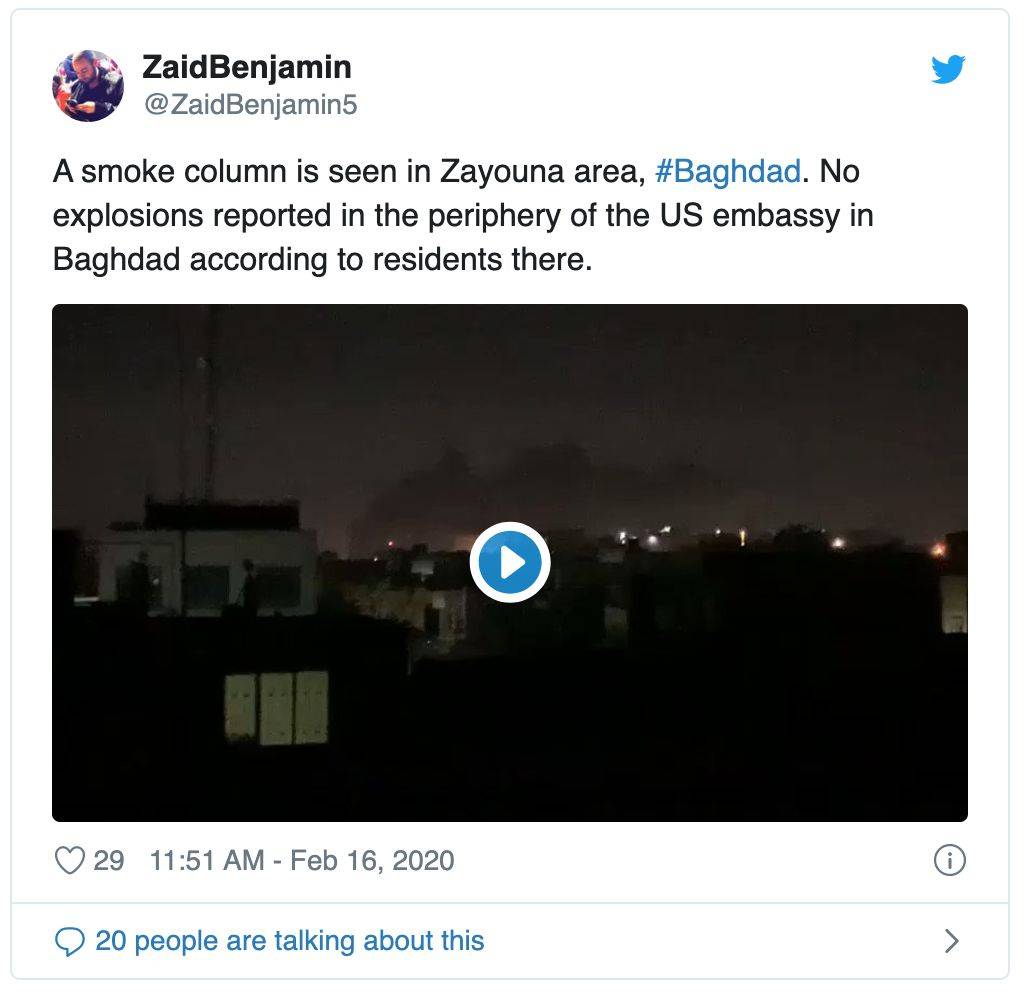The image size is (1032, 994).
Task: Click the lit windows in the video thumbnail
Action: pyautogui.click(x=276, y=708)
